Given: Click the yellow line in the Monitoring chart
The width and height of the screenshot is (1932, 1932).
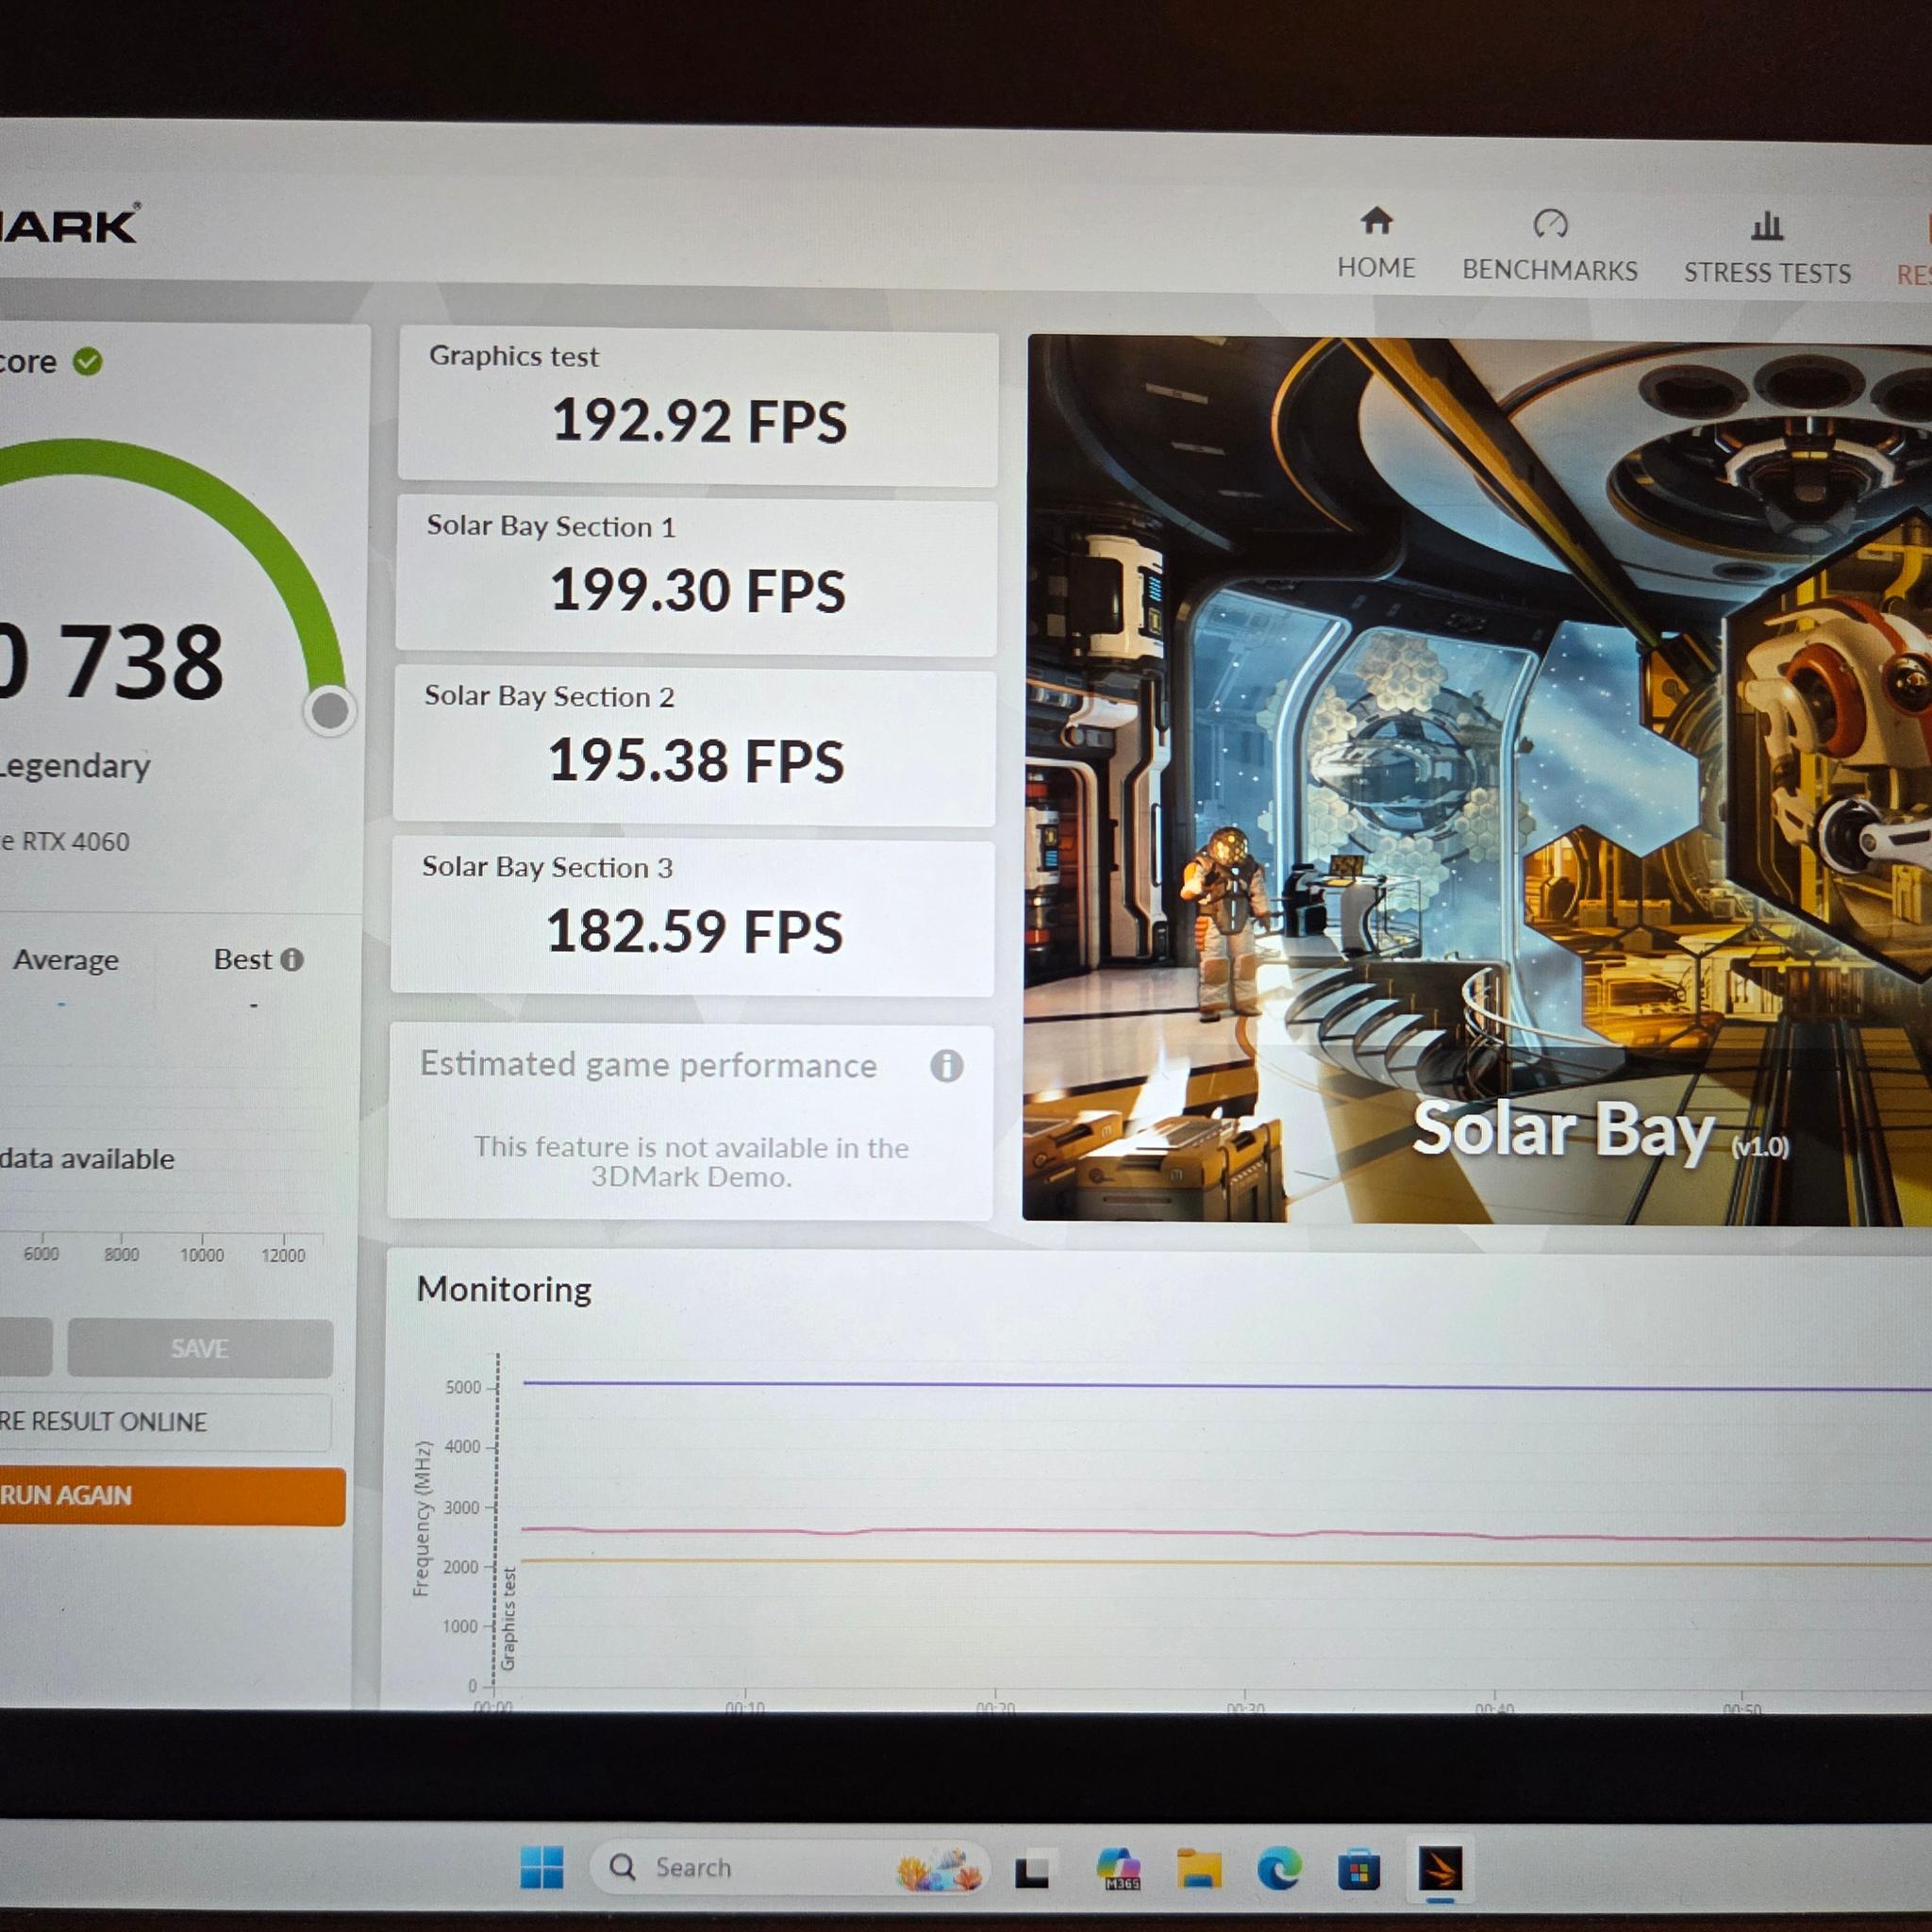Looking at the screenshot, I should (1227, 1562).
